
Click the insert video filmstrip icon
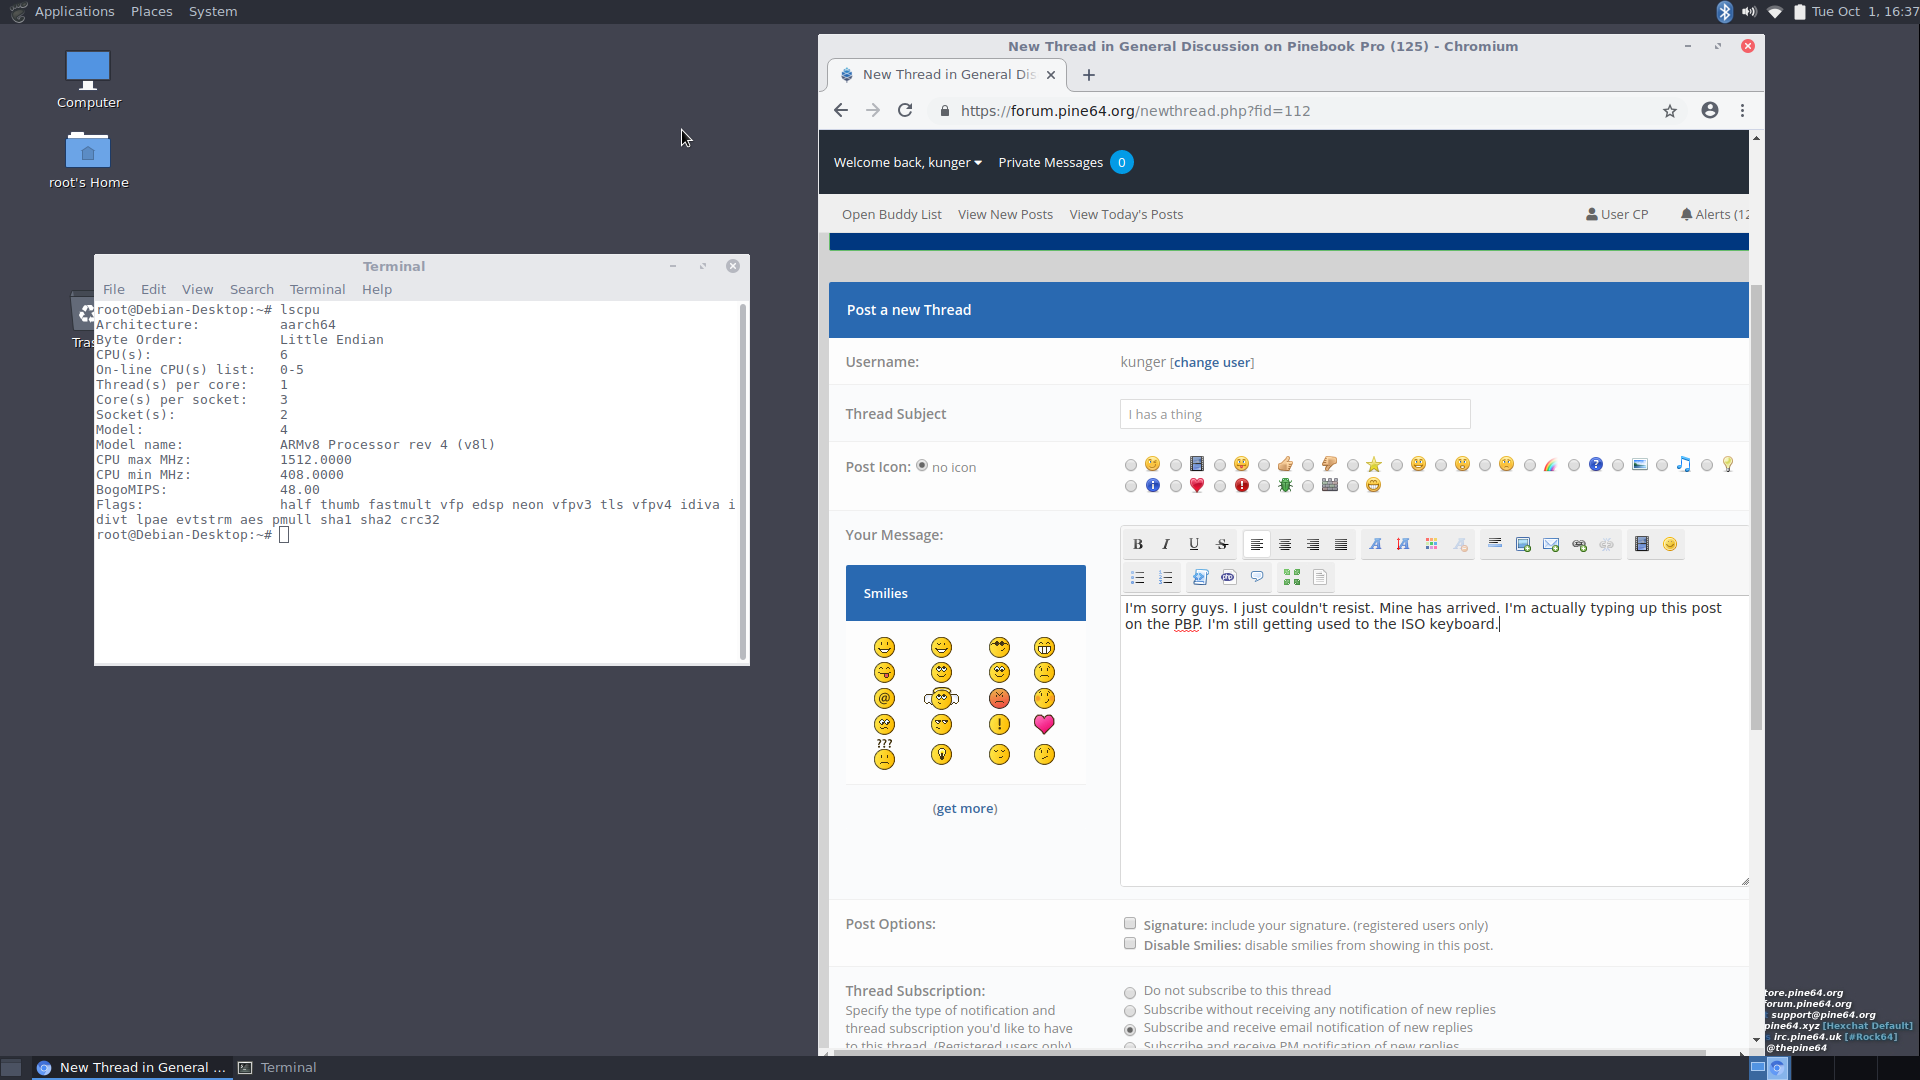point(1641,544)
